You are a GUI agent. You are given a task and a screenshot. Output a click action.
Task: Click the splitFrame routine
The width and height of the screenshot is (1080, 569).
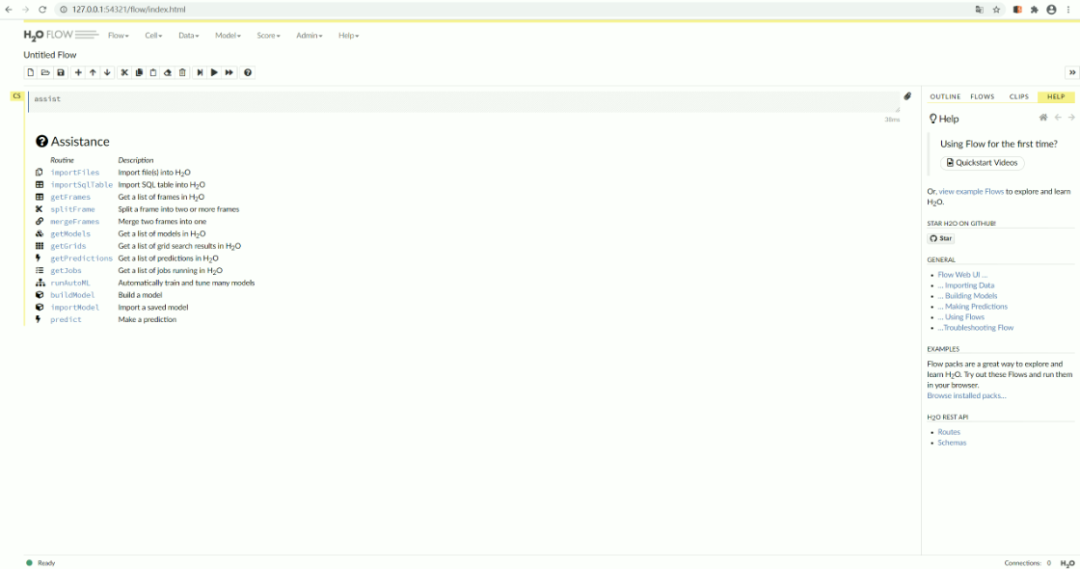tap(72, 209)
